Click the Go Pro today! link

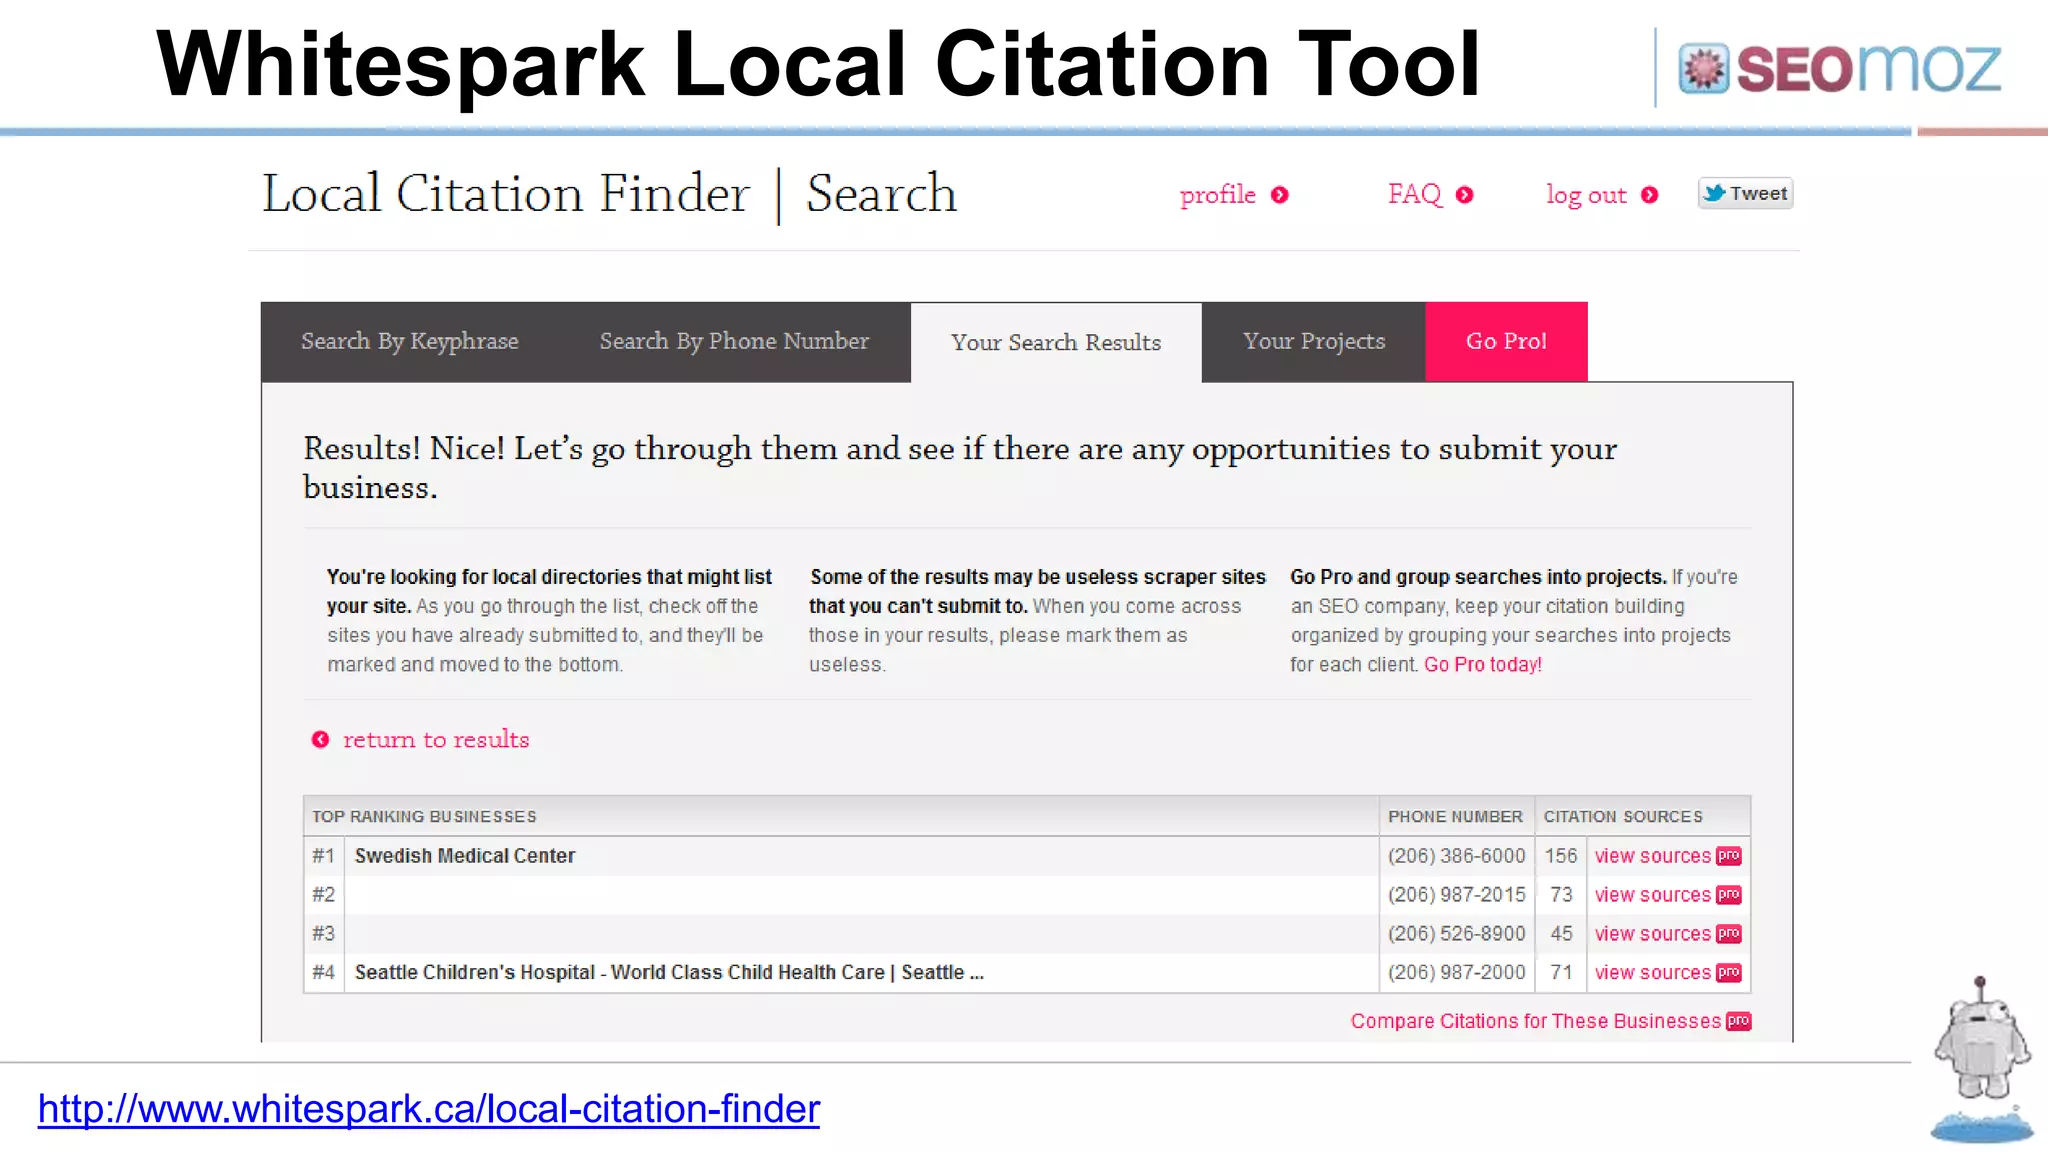pyautogui.click(x=1483, y=665)
